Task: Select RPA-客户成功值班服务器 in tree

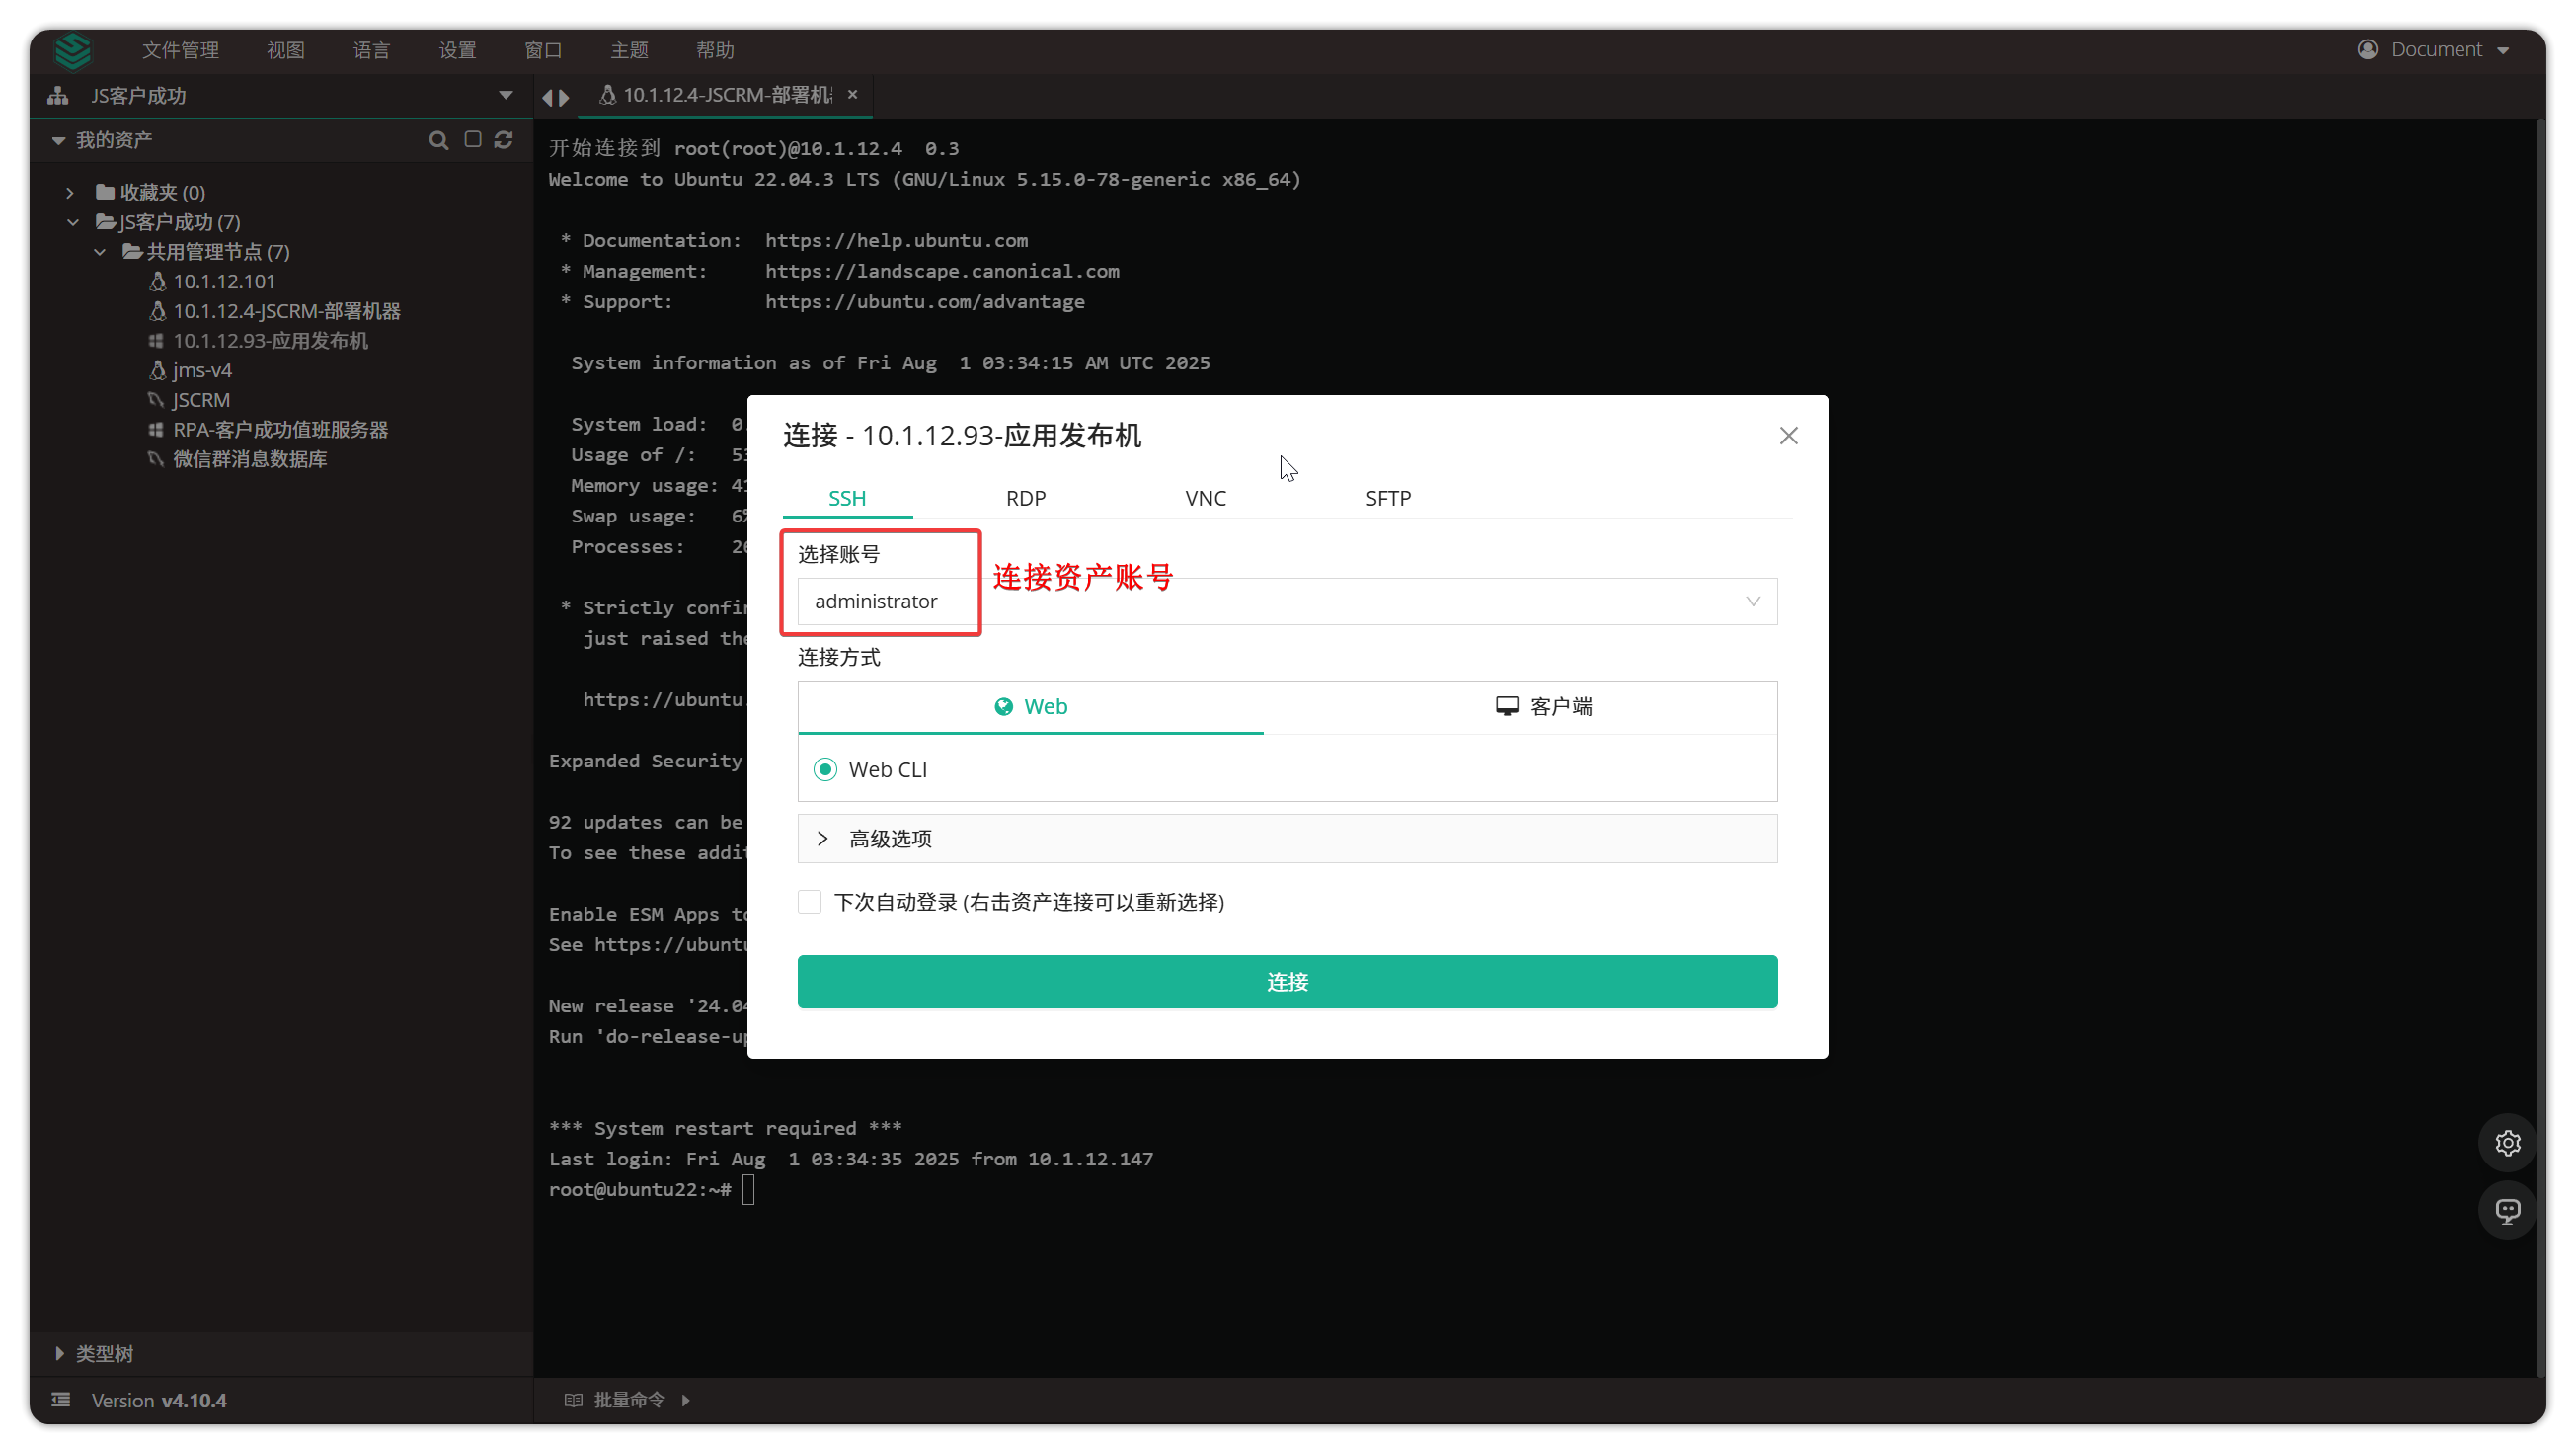Action: click(280, 430)
